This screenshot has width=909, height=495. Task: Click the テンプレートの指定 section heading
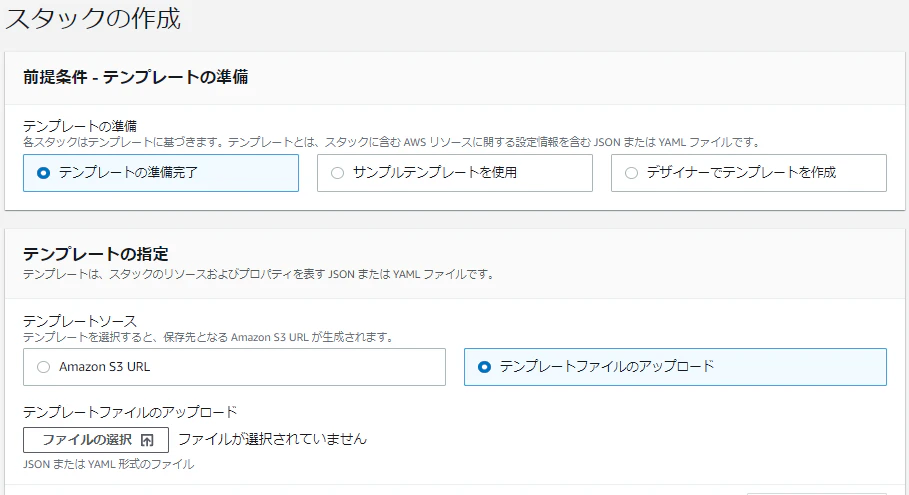click(x=96, y=254)
